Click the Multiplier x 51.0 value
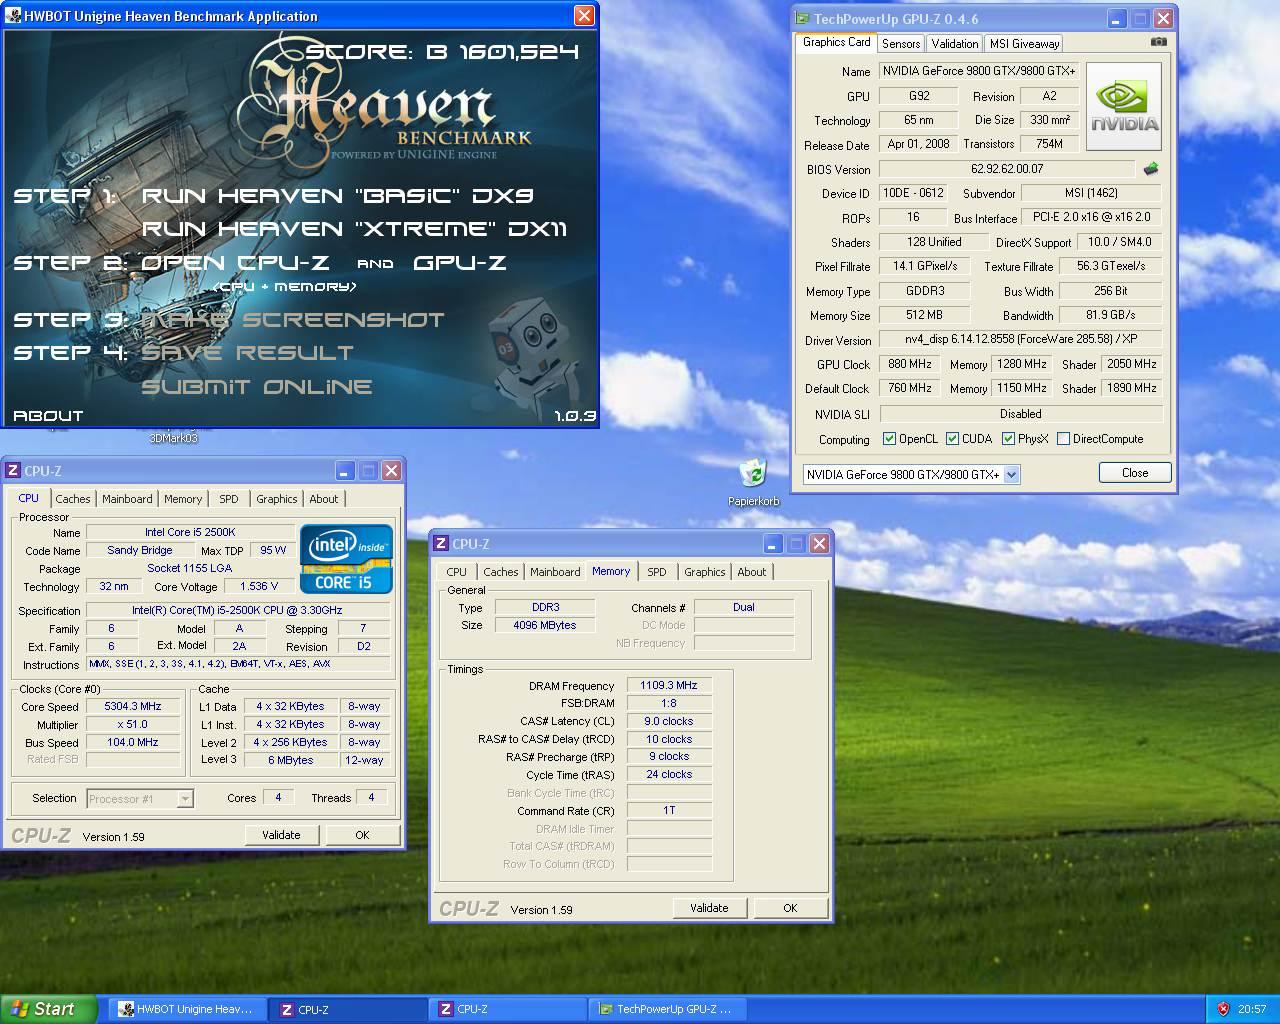 tap(133, 724)
